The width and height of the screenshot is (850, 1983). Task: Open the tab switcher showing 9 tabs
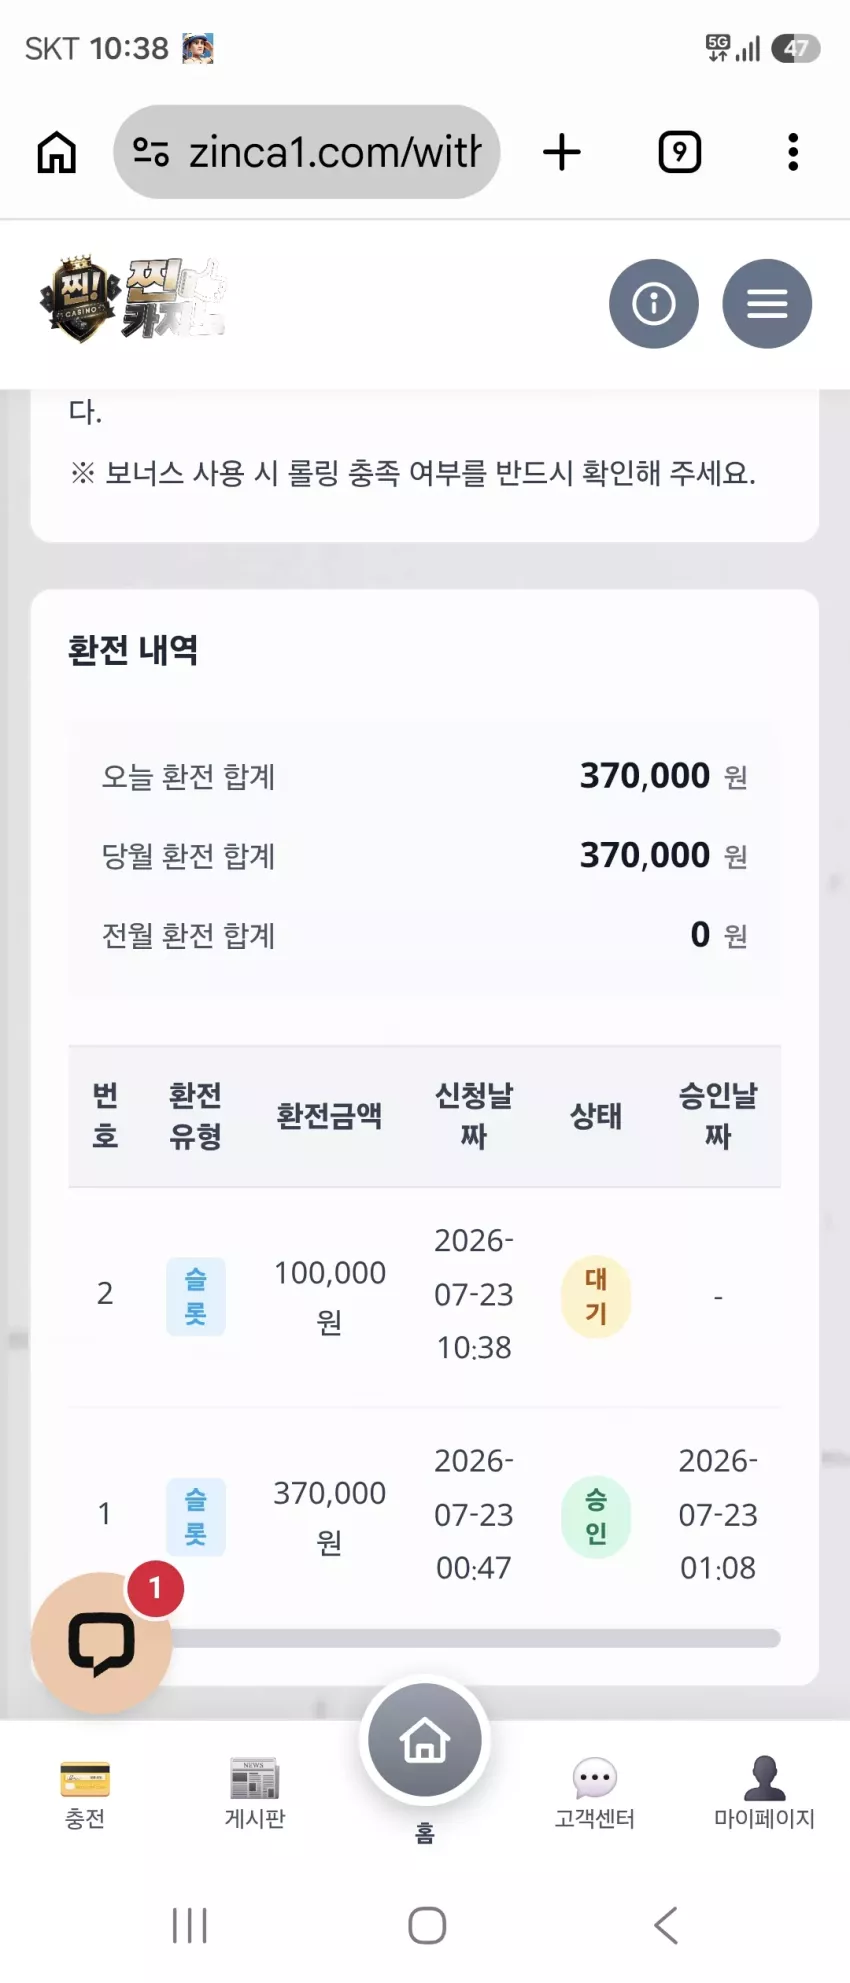pyautogui.click(x=680, y=152)
